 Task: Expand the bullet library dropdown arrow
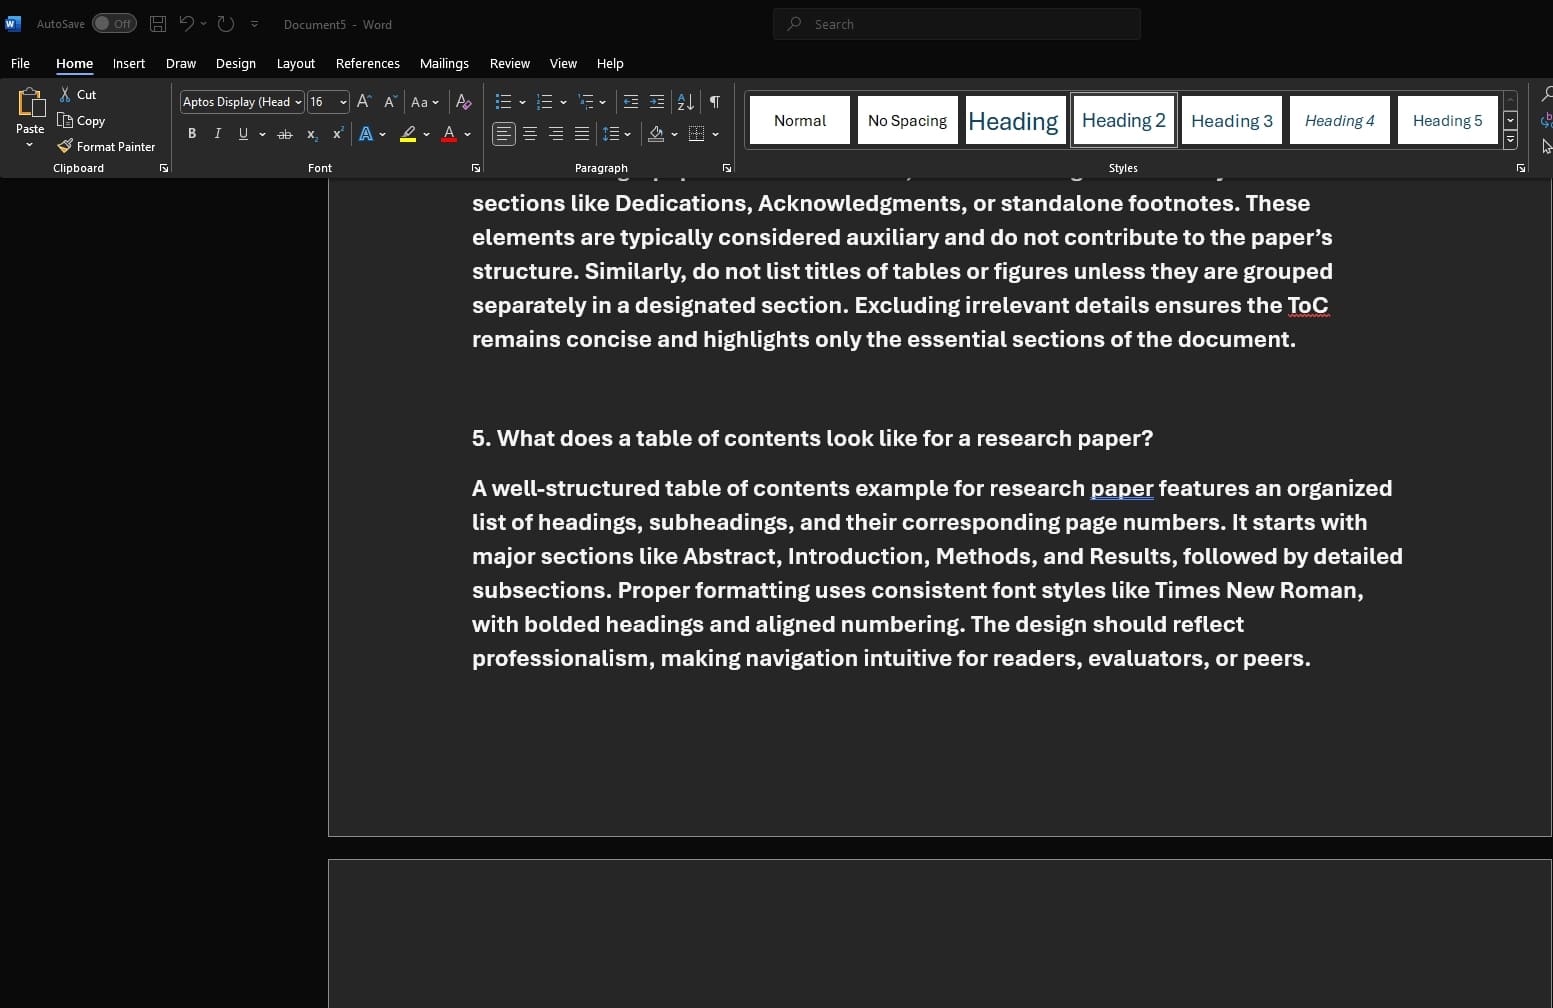(522, 102)
